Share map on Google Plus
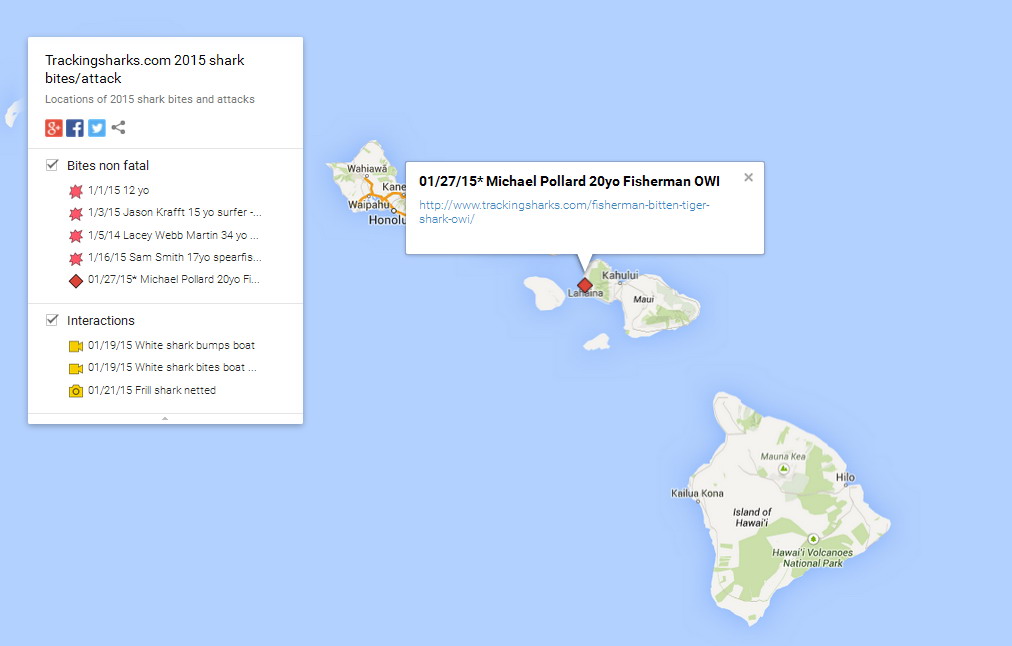Image resolution: width=1012 pixels, height=646 pixels. [x=54, y=128]
